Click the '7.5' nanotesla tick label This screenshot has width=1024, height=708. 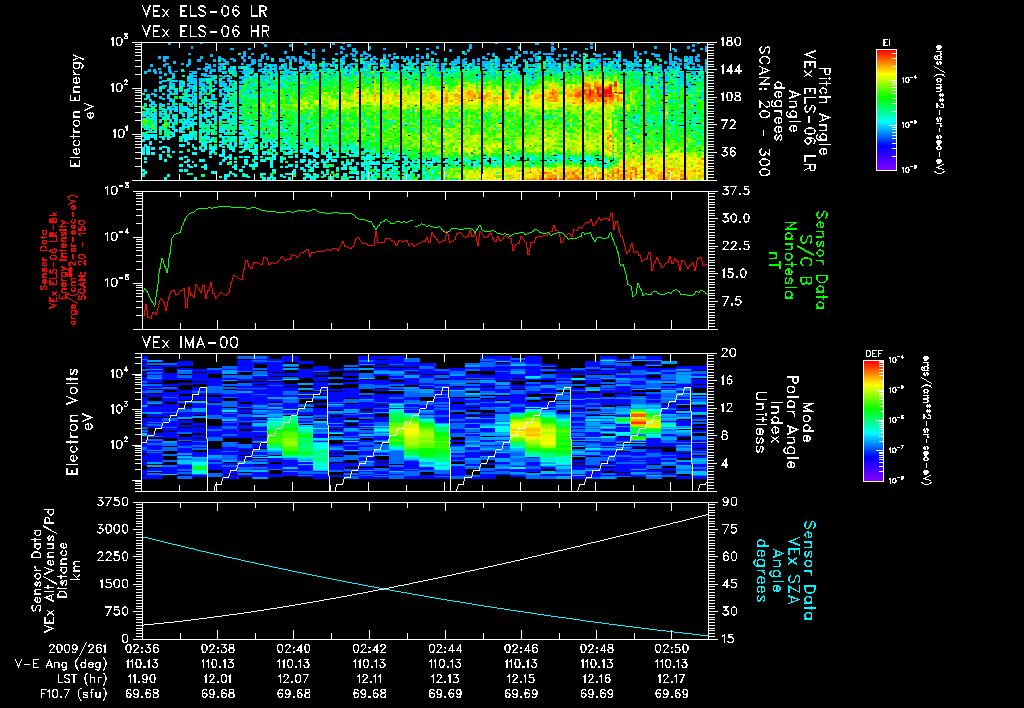[x=731, y=301]
